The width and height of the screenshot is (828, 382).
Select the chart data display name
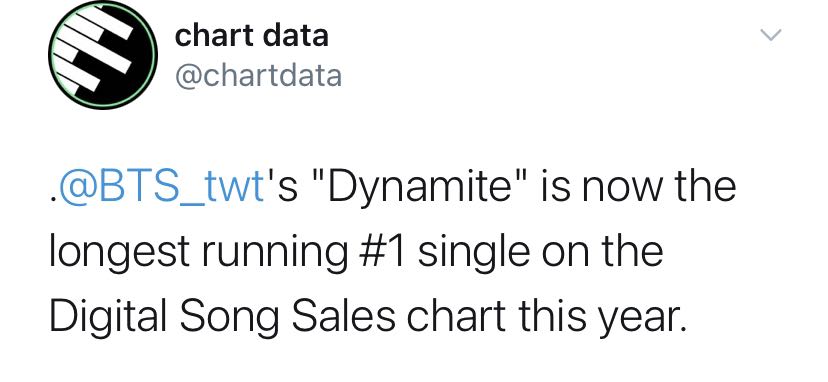(x=251, y=36)
